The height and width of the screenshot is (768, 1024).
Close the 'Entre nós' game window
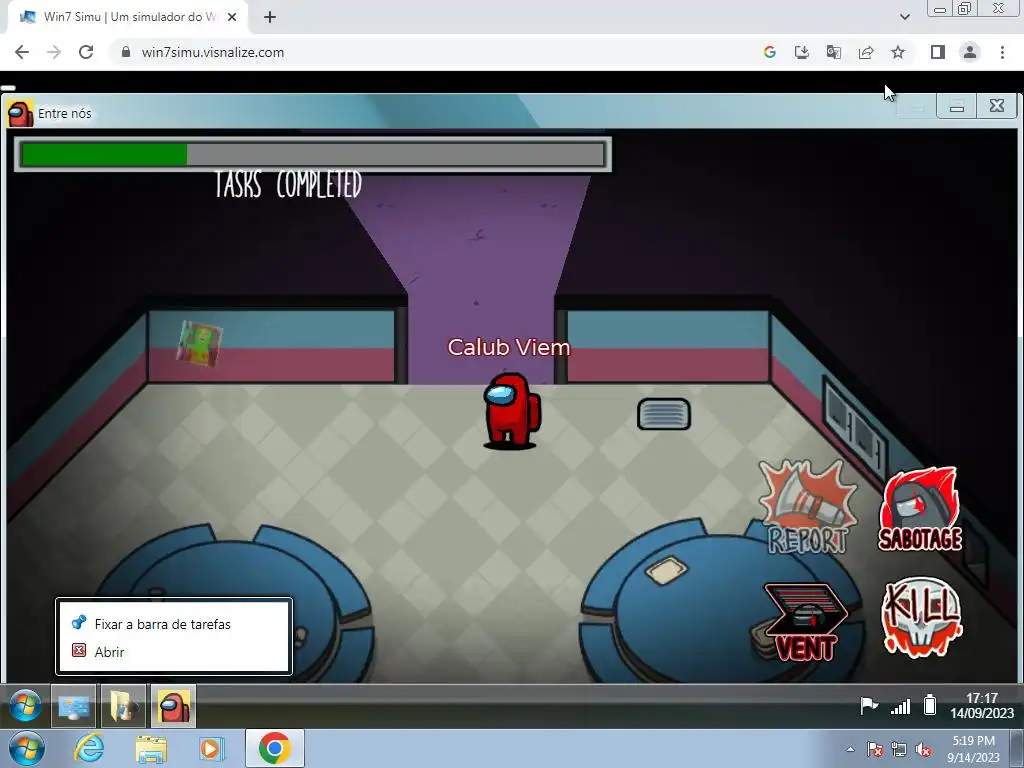997,106
